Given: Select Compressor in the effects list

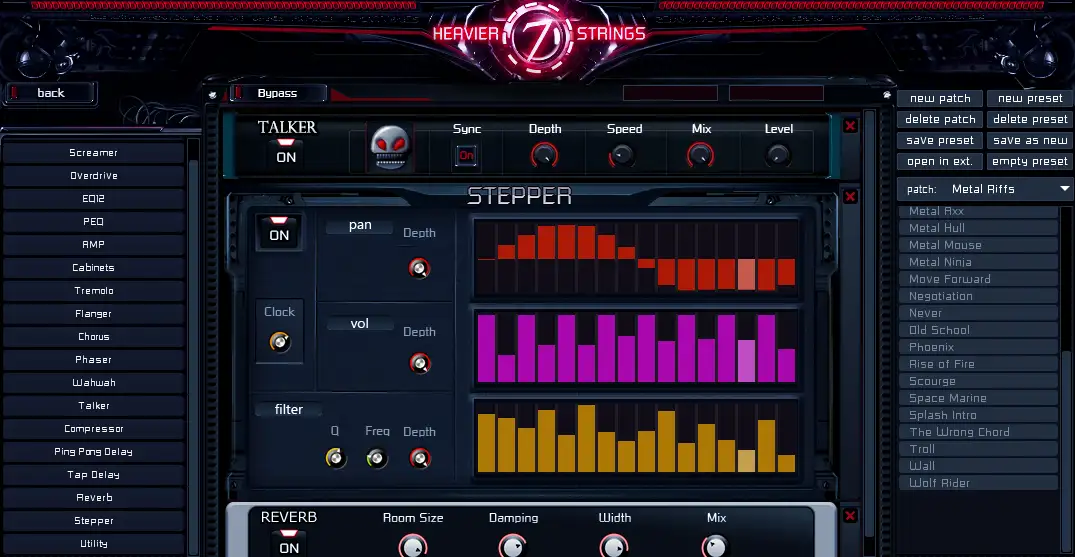Looking at the screenshot, I should (x=93, y=429).
